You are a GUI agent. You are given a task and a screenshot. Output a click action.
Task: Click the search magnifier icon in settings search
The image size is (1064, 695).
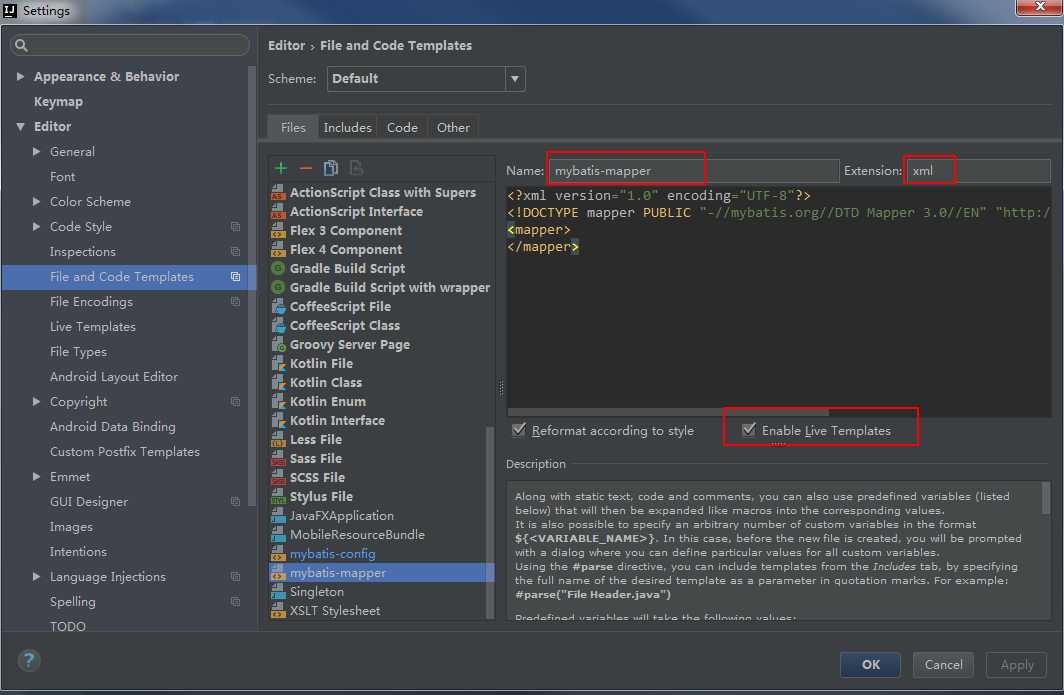[x=22, y=45]
